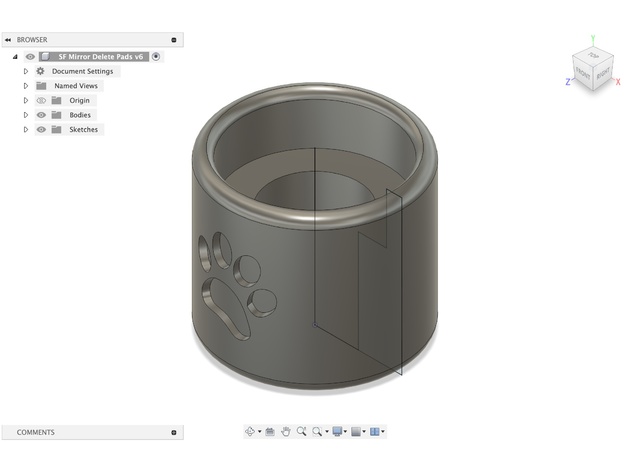Image resolution: width=628 pixels, height=472 pixels.
Task: Click the Viewports layout icon
Action: click(375, 431)
